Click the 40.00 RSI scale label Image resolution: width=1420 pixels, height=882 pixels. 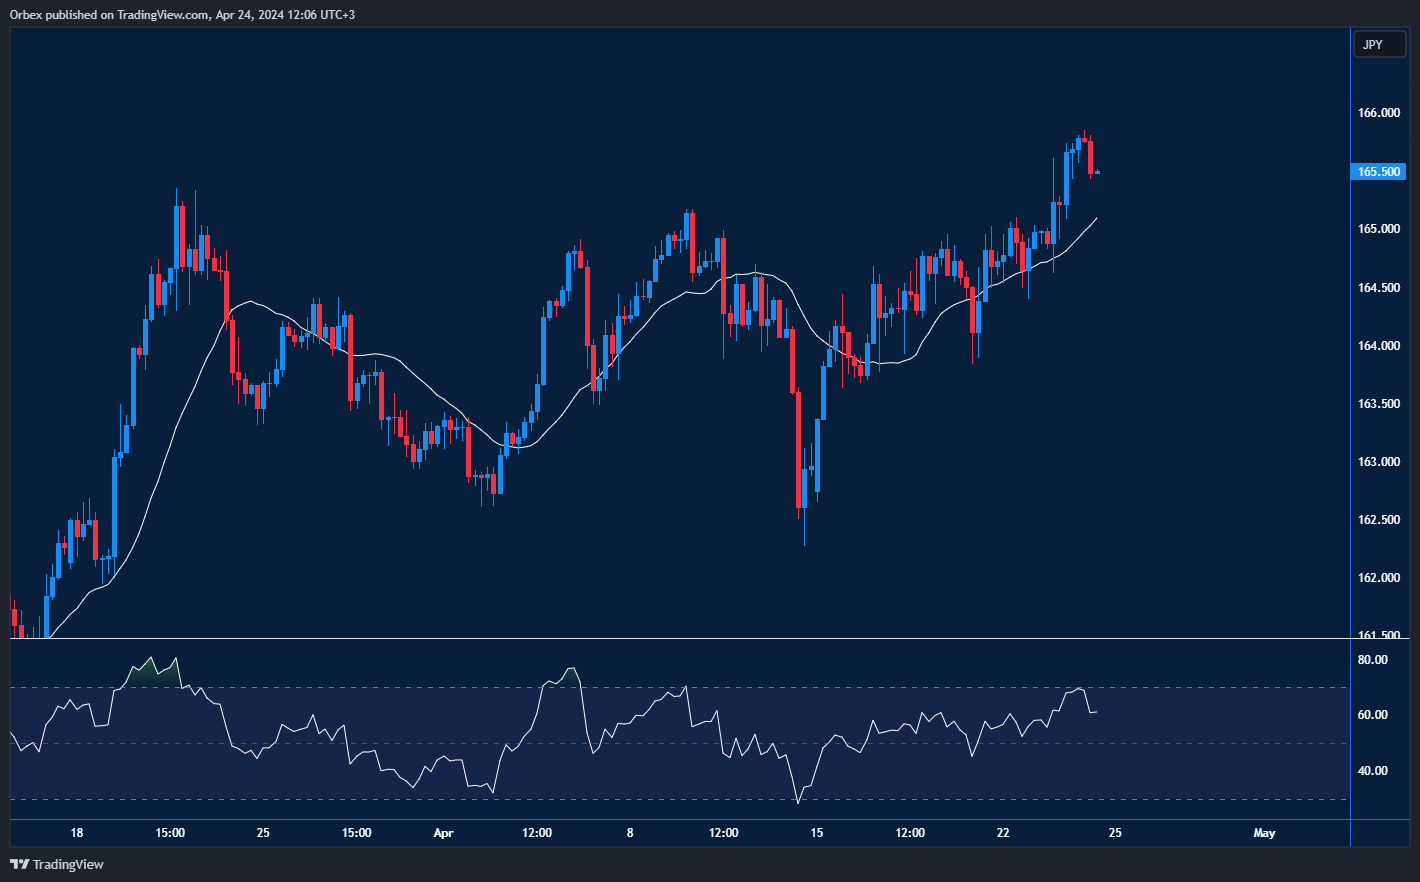click(x=1372, y=771)
